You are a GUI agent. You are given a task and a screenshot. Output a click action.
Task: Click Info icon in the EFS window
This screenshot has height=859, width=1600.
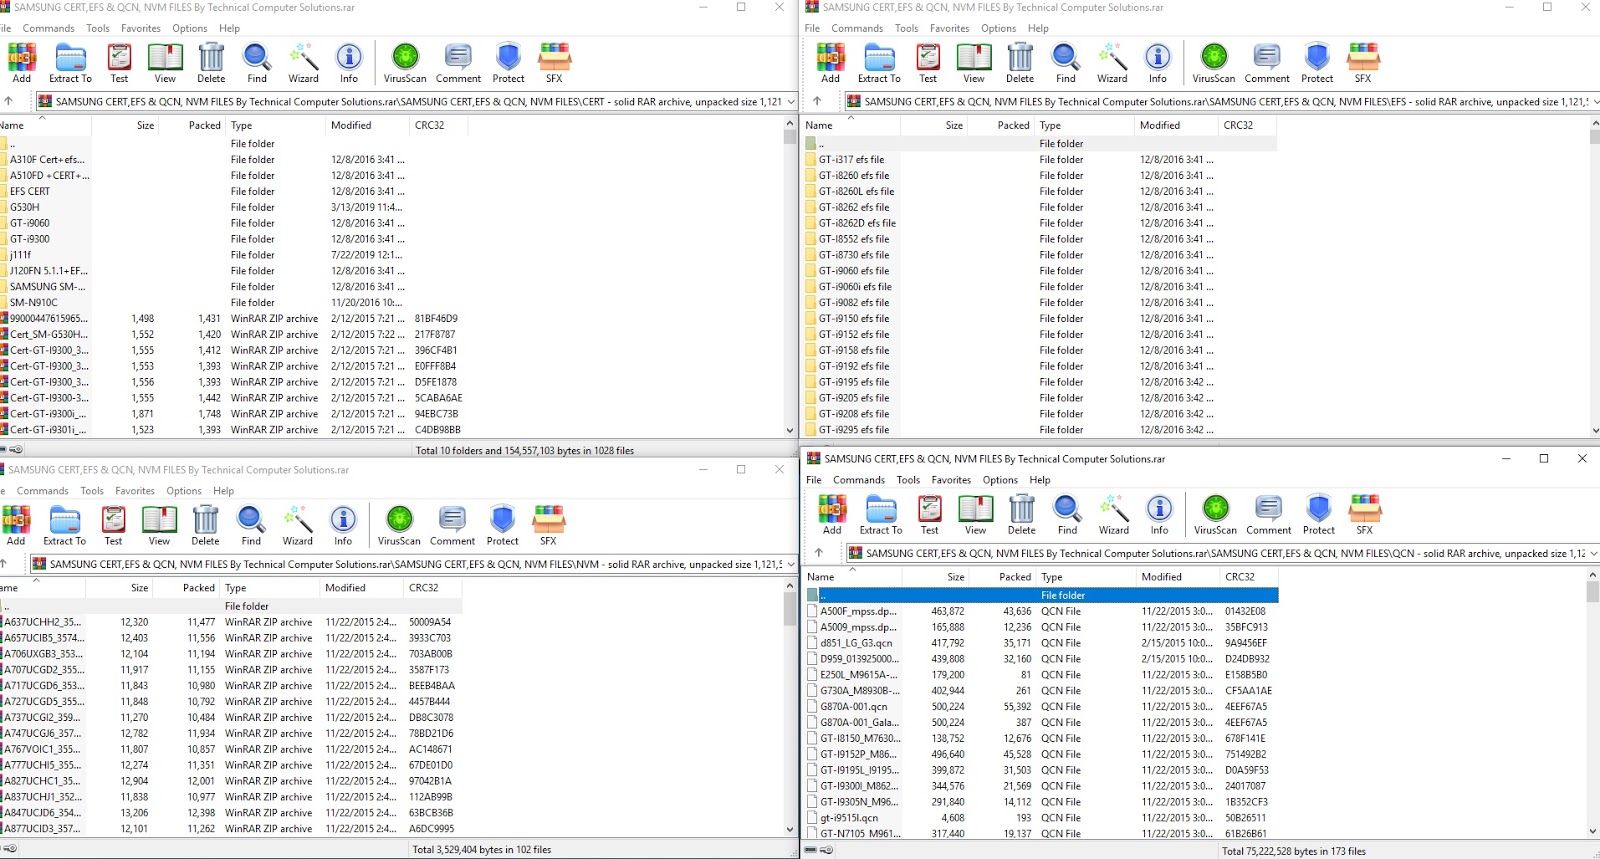[1157, 62]
